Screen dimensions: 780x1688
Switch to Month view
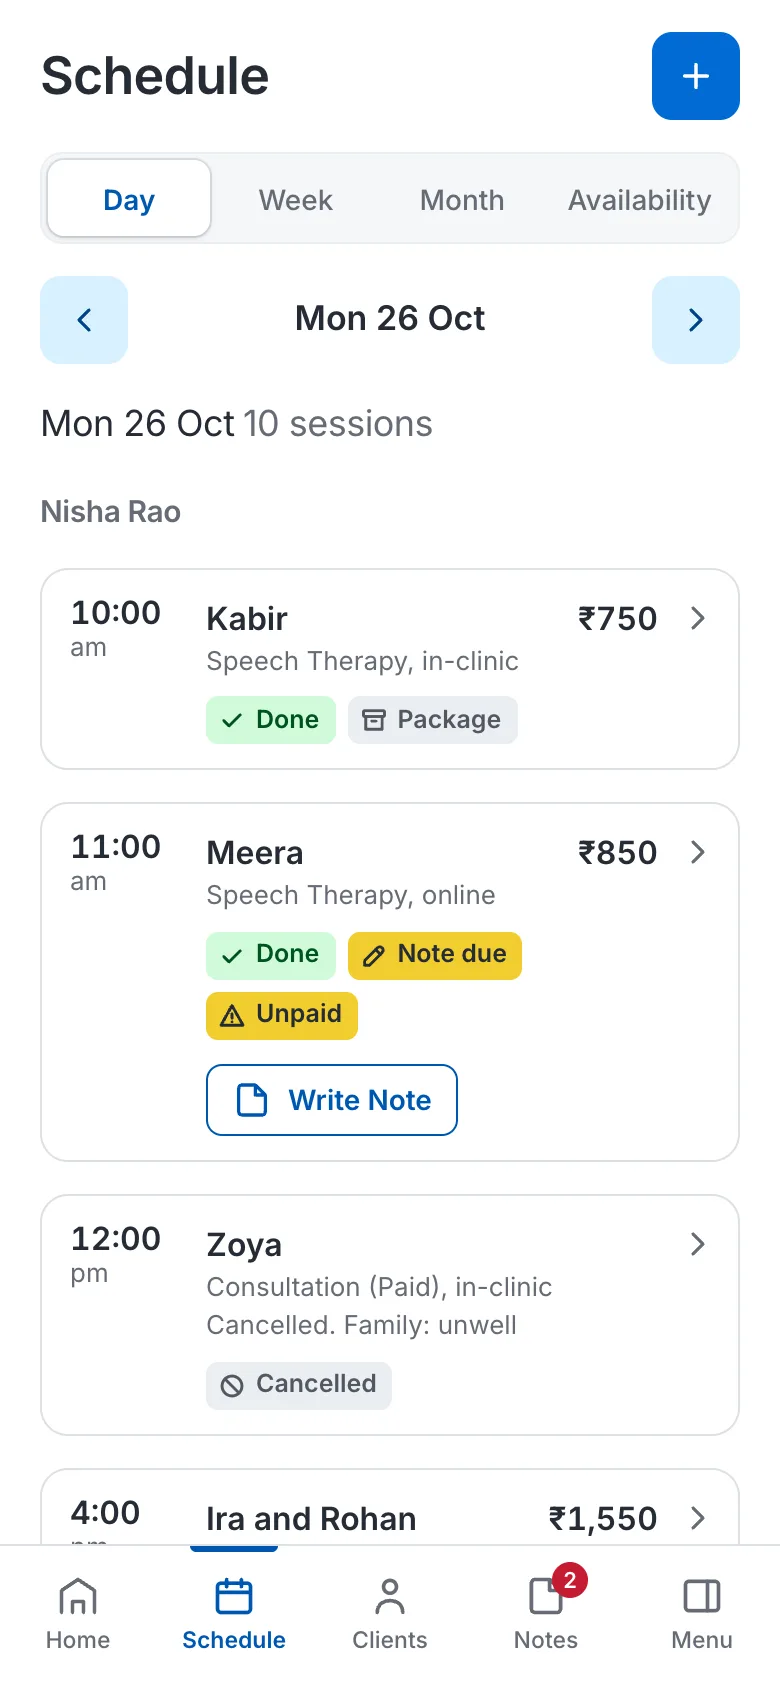[x=462, y=199]
